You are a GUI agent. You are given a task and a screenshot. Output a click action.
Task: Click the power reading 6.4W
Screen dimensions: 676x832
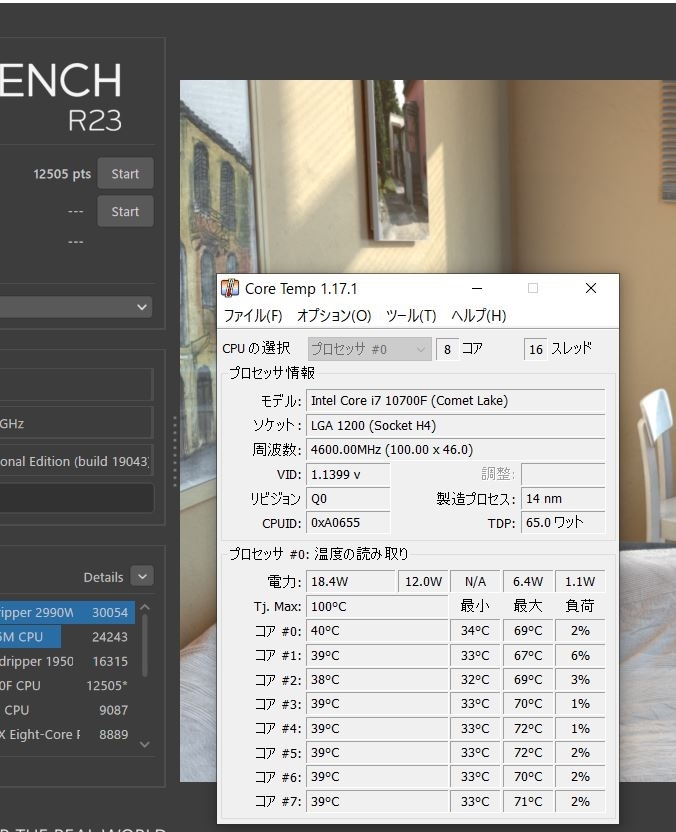(x=527, y=582)
